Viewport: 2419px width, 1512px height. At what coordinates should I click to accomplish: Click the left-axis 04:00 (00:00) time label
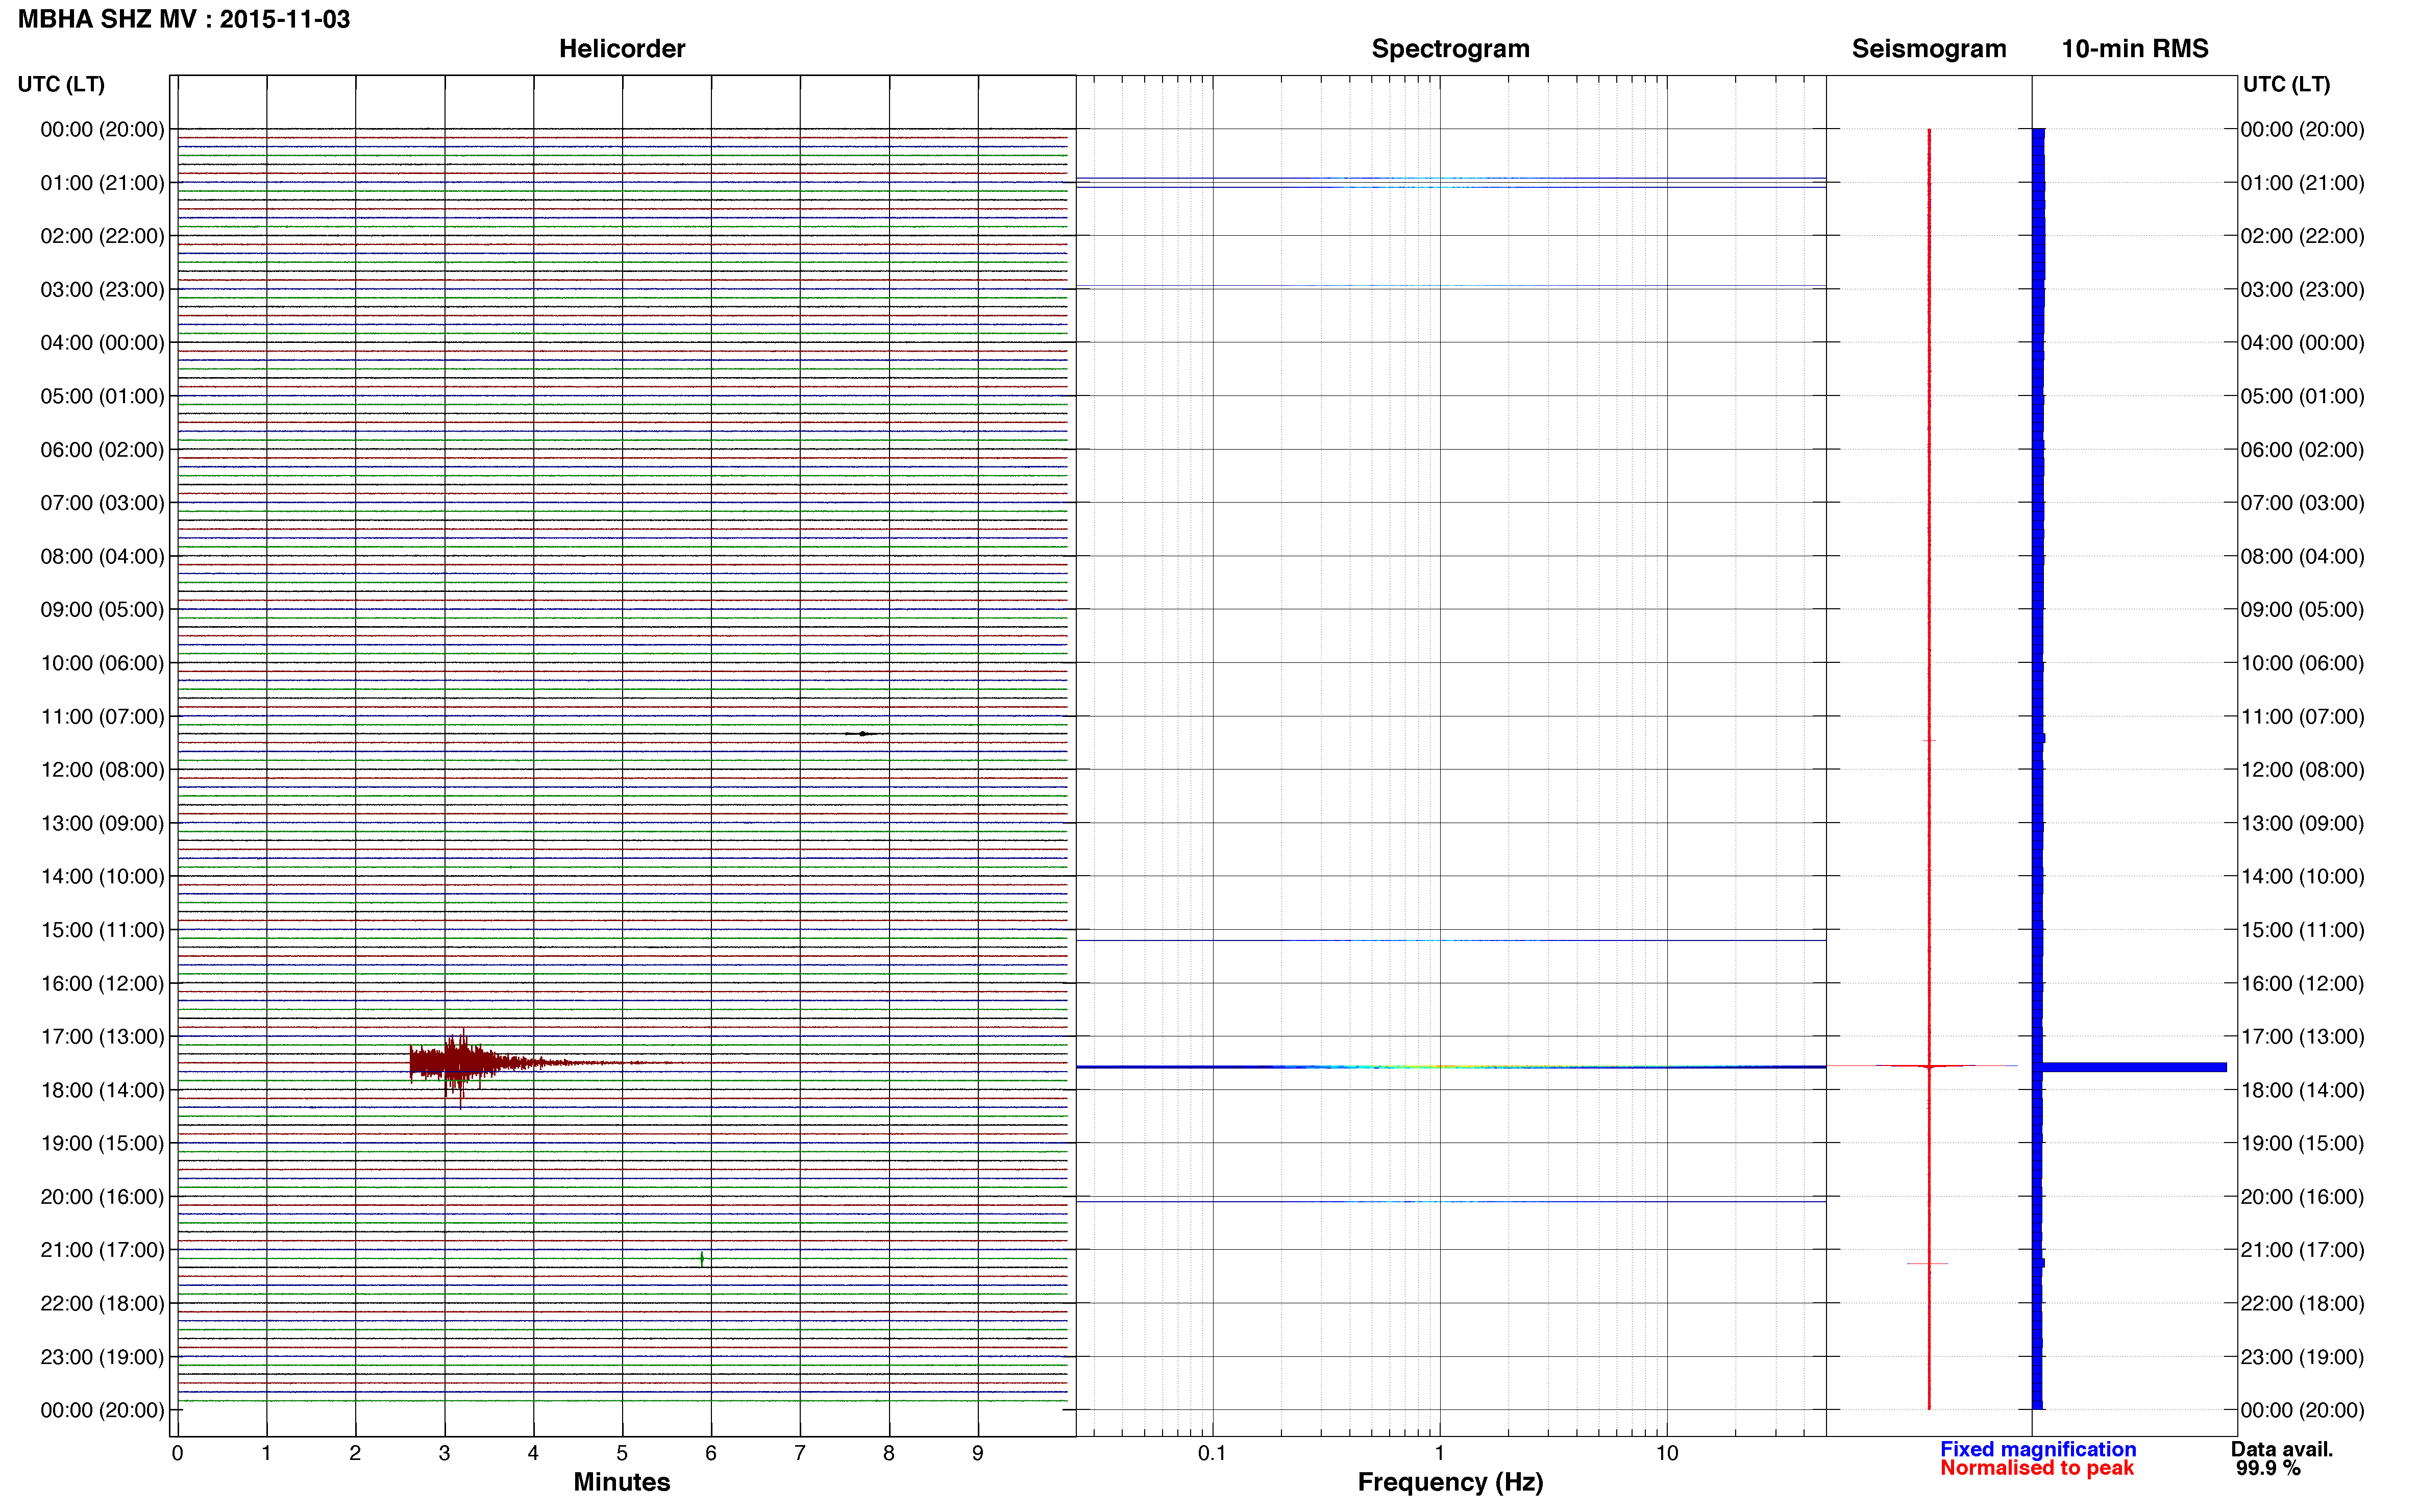tap(102, 343)
